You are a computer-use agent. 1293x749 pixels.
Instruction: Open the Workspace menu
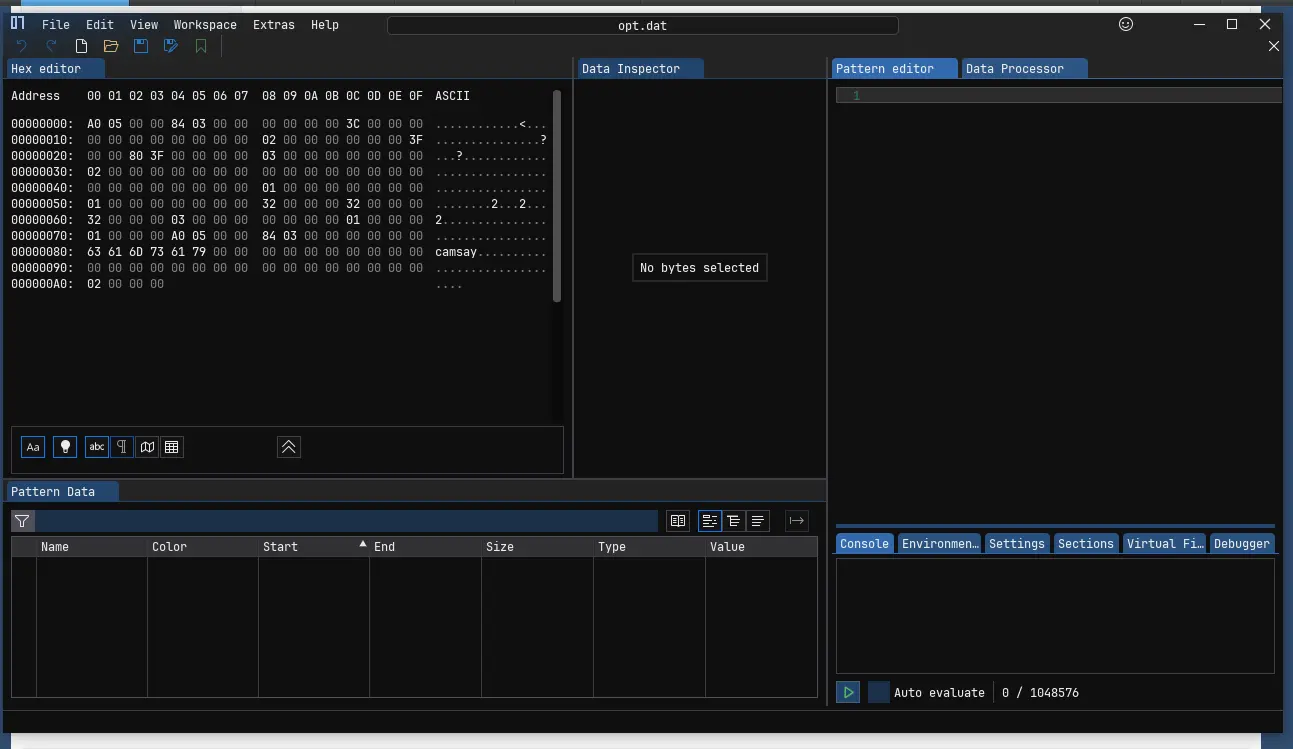[205, 25]
